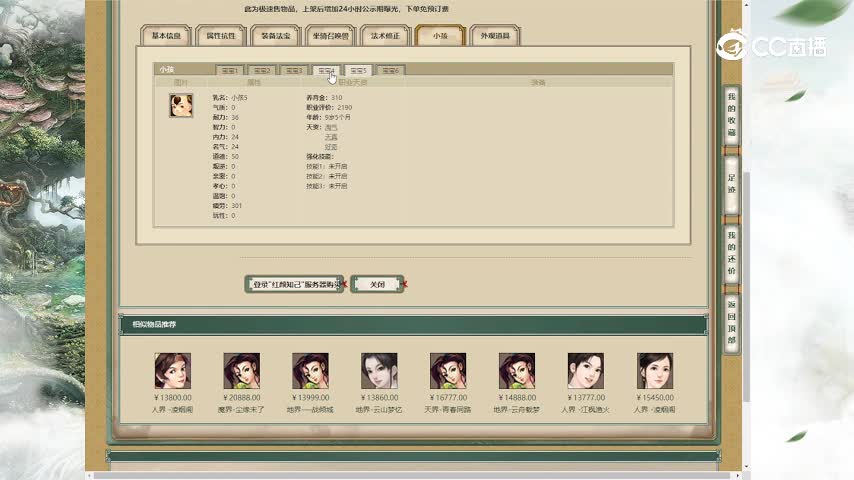Open 足迹 in the right sidebar
854x480 pixels.
click(731, 184)
